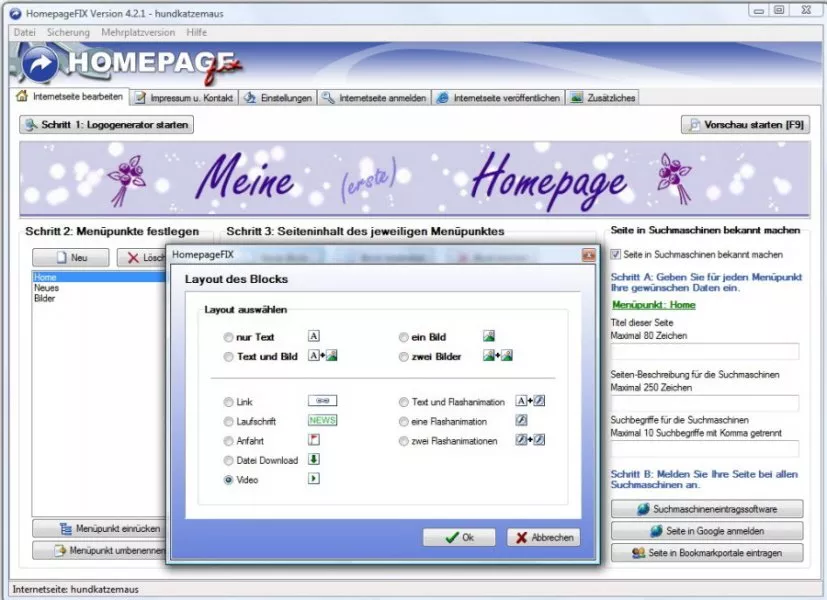Click the nur Text letter icon
The height and width of the screenshot is (600, 827).
[313, 337]
